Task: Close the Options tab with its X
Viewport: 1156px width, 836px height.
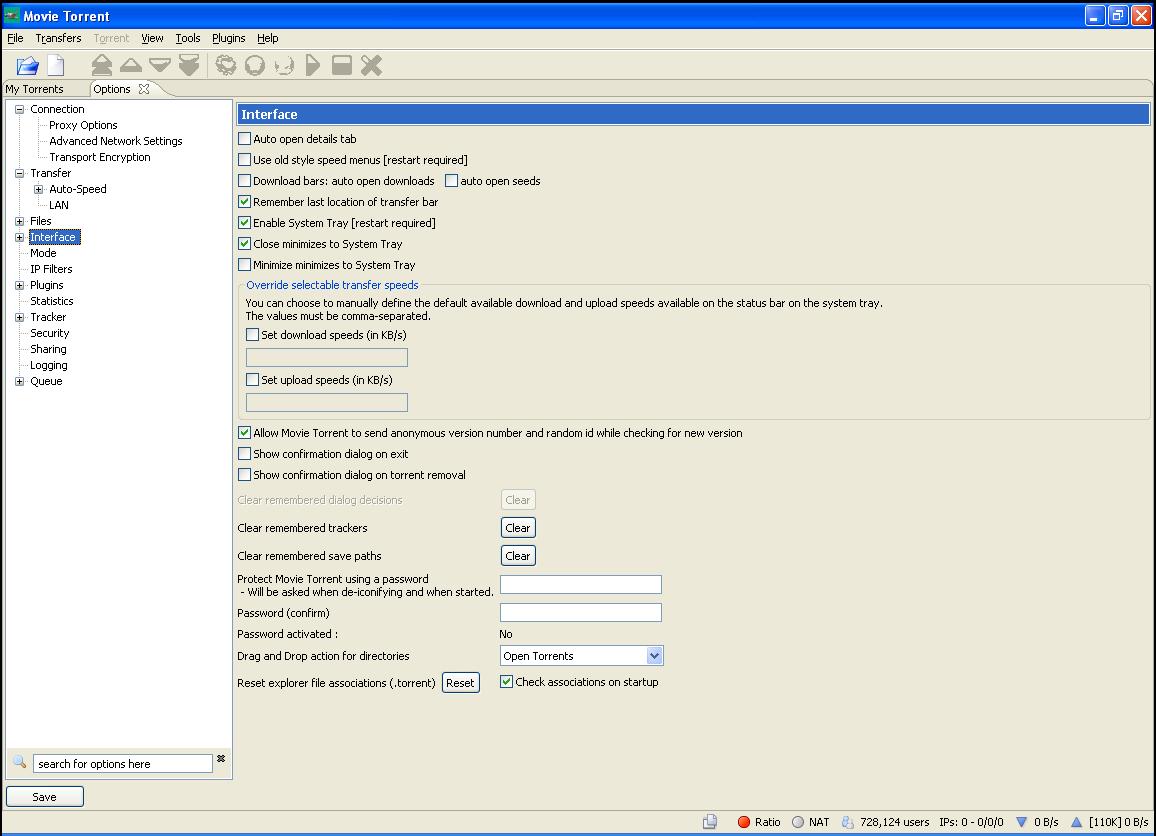Action: click(x=144, y=88)
